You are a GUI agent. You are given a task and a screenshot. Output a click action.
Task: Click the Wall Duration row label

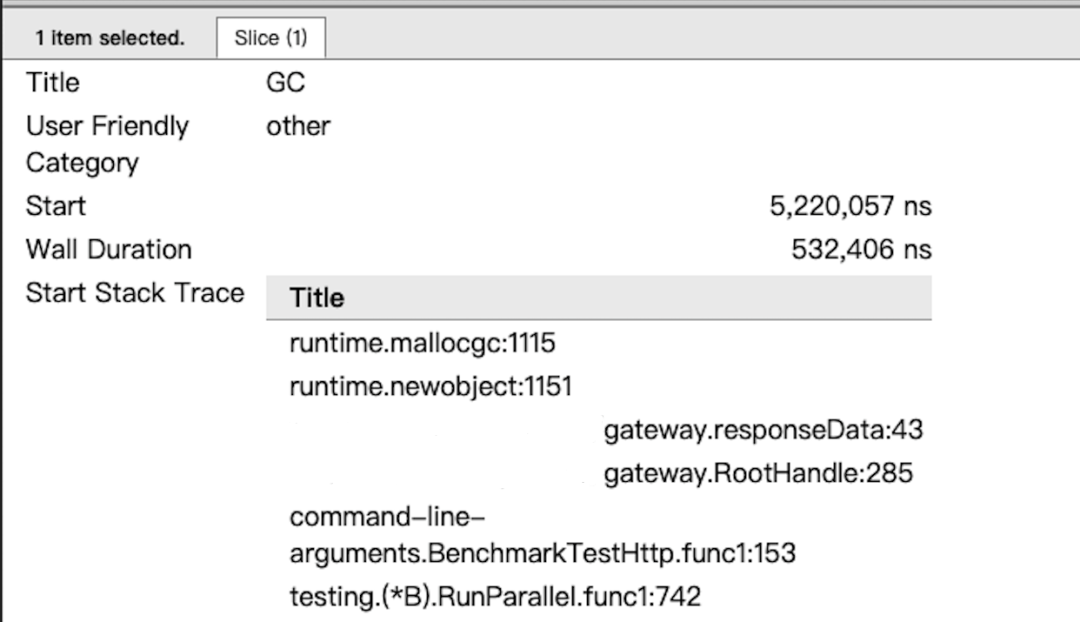(x=108, y=250)
